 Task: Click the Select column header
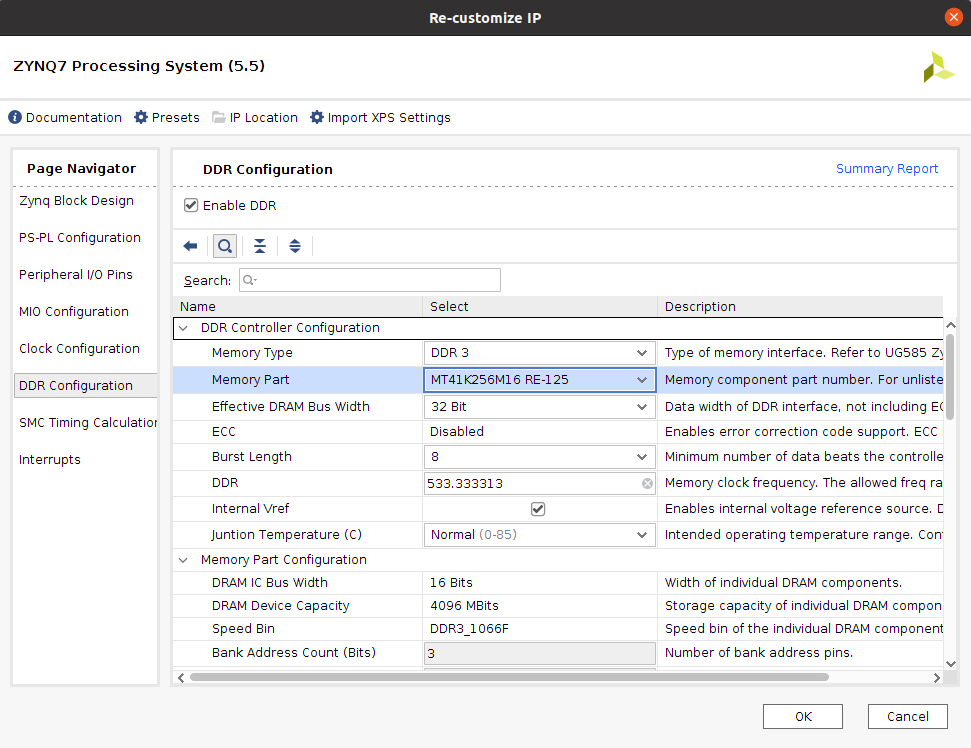point(540,307)
